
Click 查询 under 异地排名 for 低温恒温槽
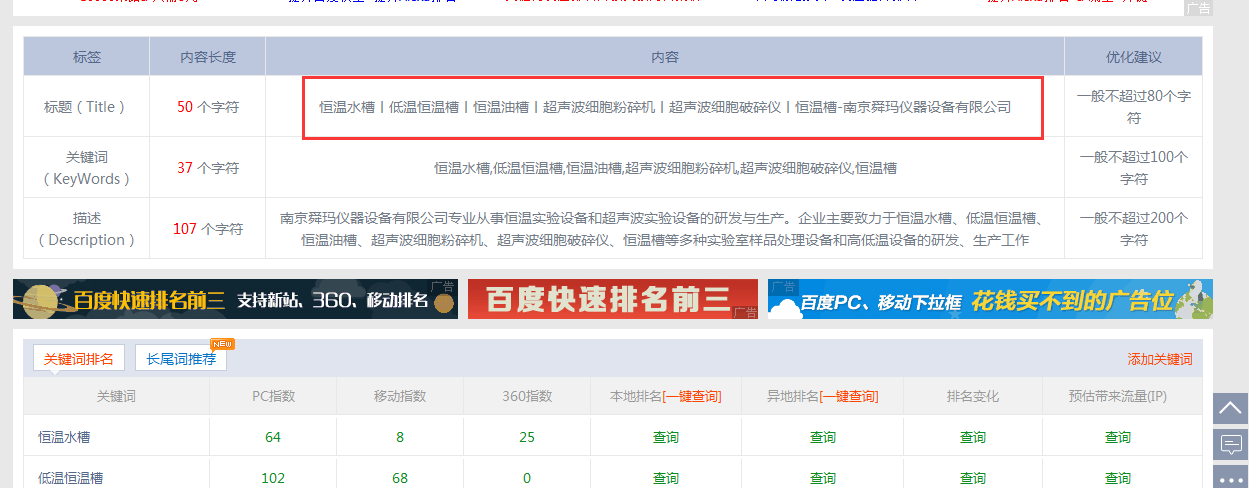pos(823,478)
